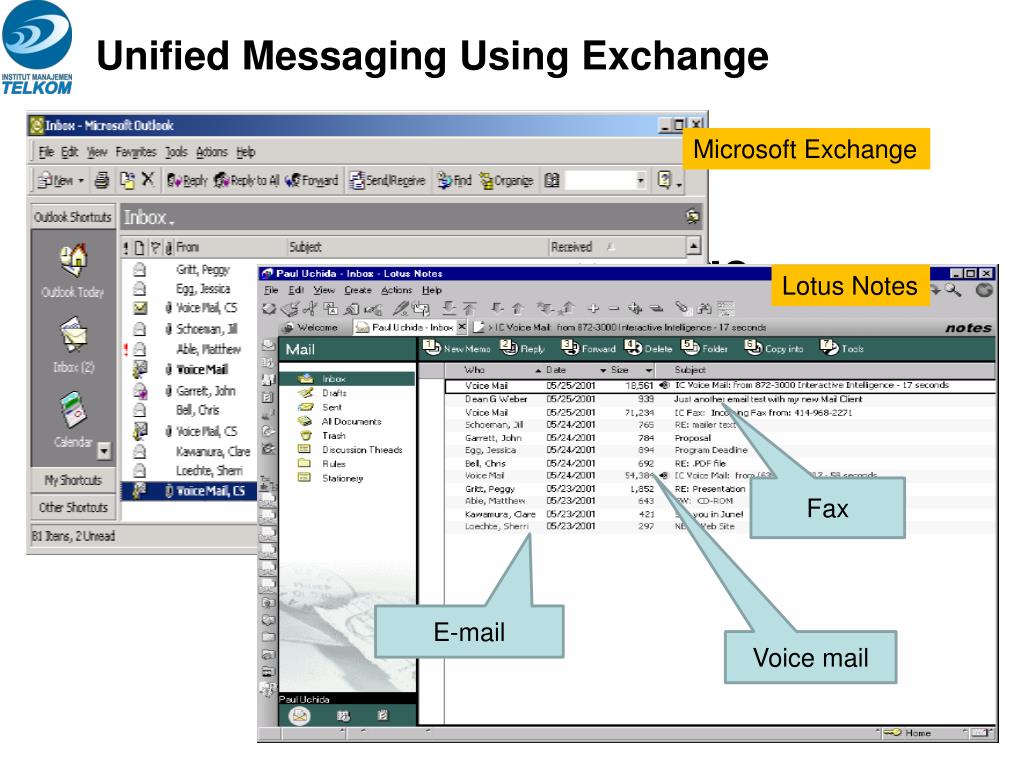Click Reply to All in Outlook toolbar
The image size is (1024, 768).
pyautogui.click(x=246, y=180)
